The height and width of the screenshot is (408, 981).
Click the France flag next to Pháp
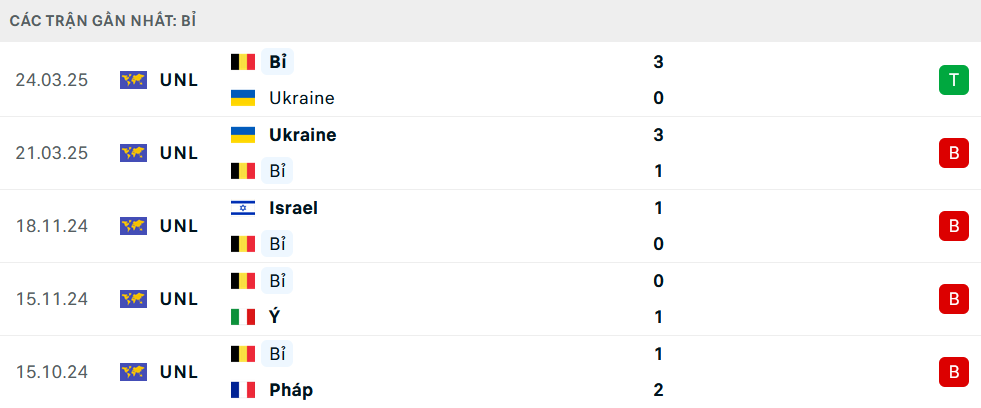tap(243, 390)
